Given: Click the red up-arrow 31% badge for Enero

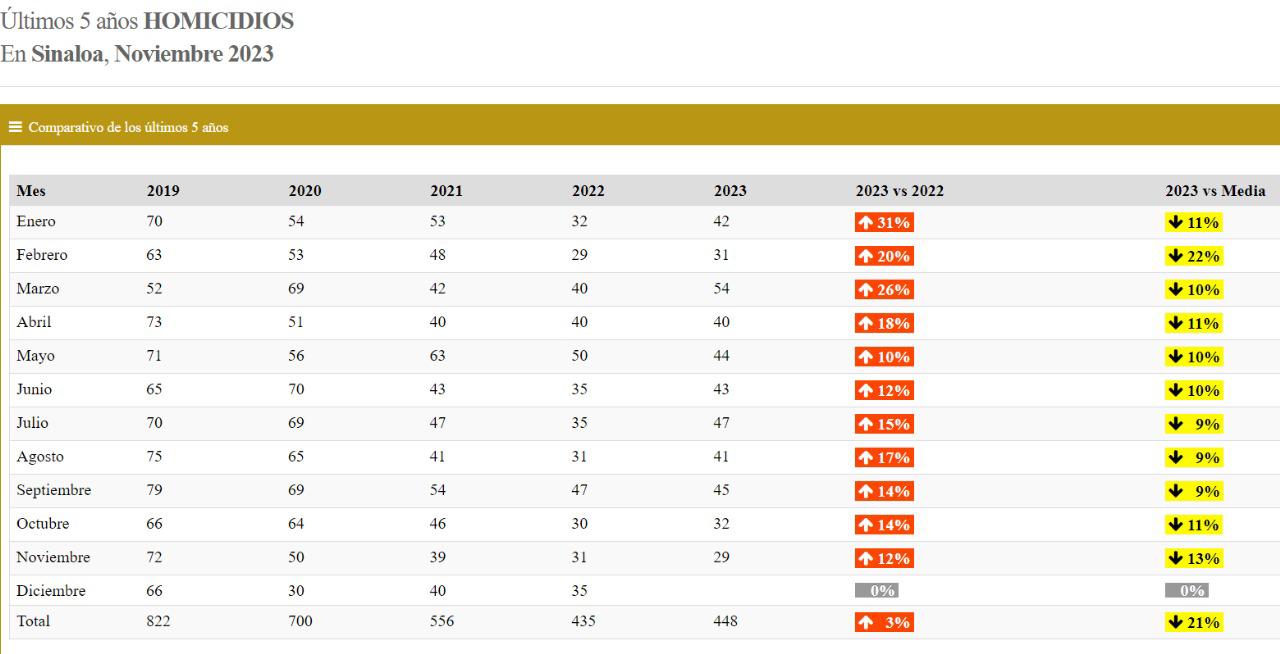Looking at the screenshot, I should coord(884,222).
